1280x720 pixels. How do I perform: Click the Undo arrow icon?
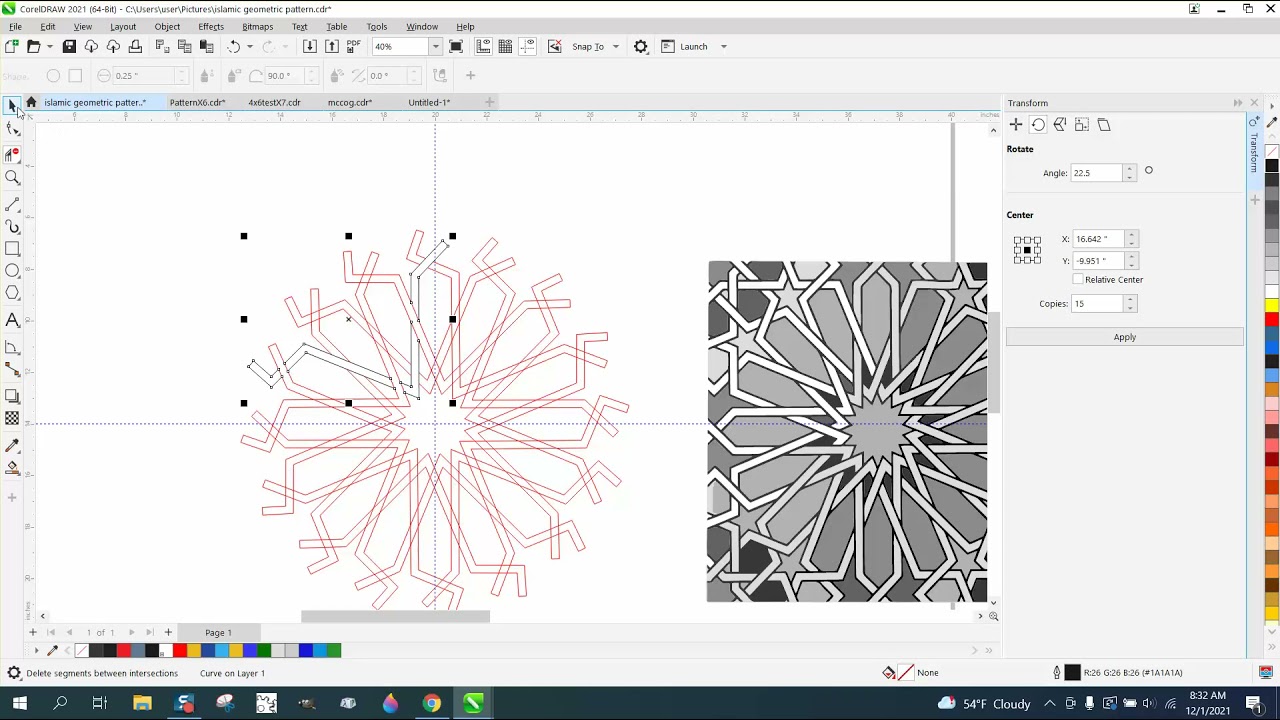pos(233,47)
